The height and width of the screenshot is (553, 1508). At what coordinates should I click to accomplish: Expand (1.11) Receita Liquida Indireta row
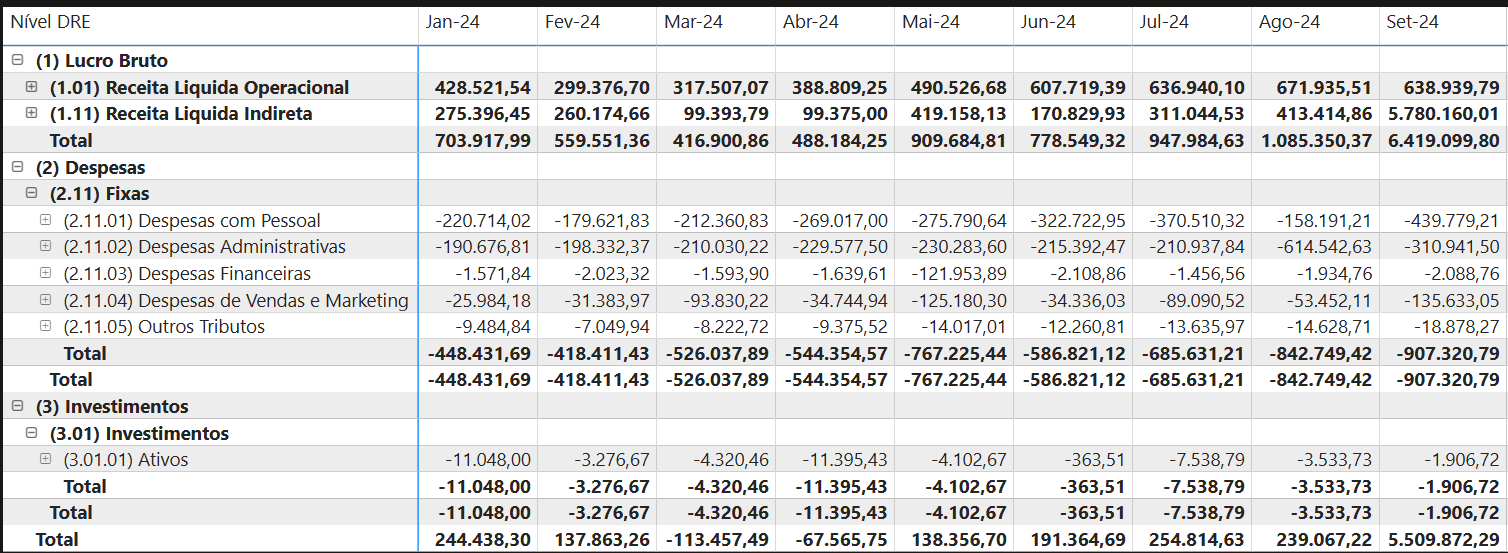click(31, 113)
